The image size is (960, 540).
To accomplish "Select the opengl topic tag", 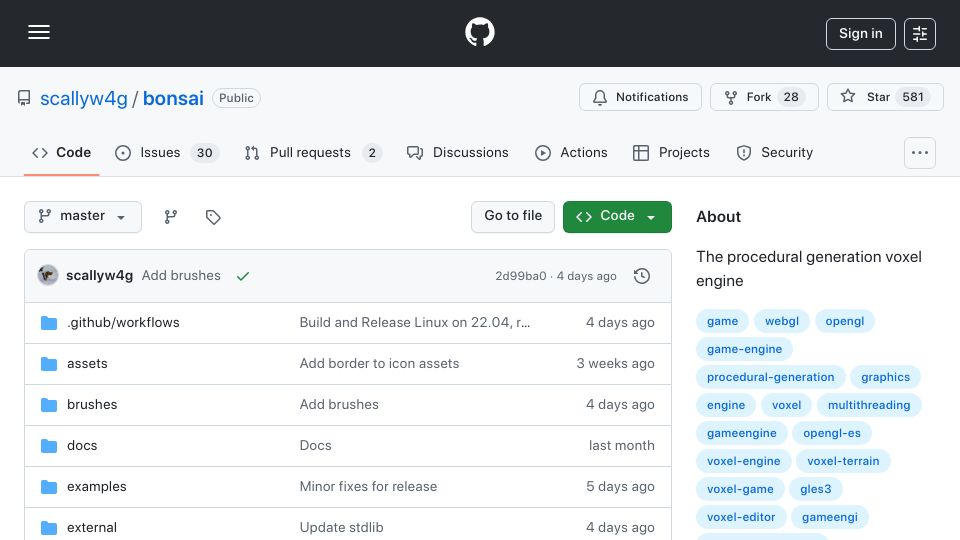I will click(844, 321).
